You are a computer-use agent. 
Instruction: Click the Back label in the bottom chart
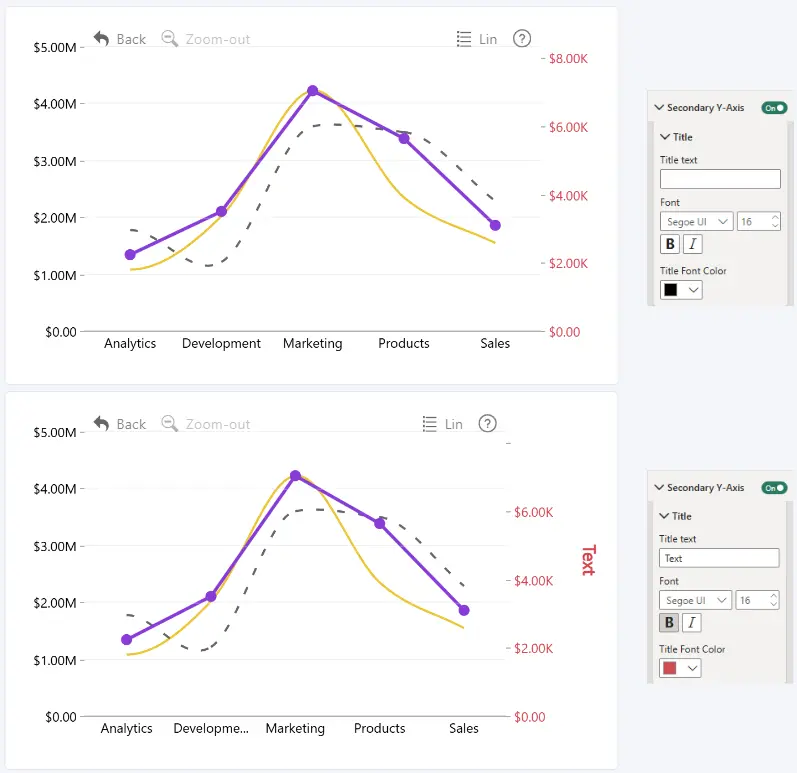pos(131,424)
